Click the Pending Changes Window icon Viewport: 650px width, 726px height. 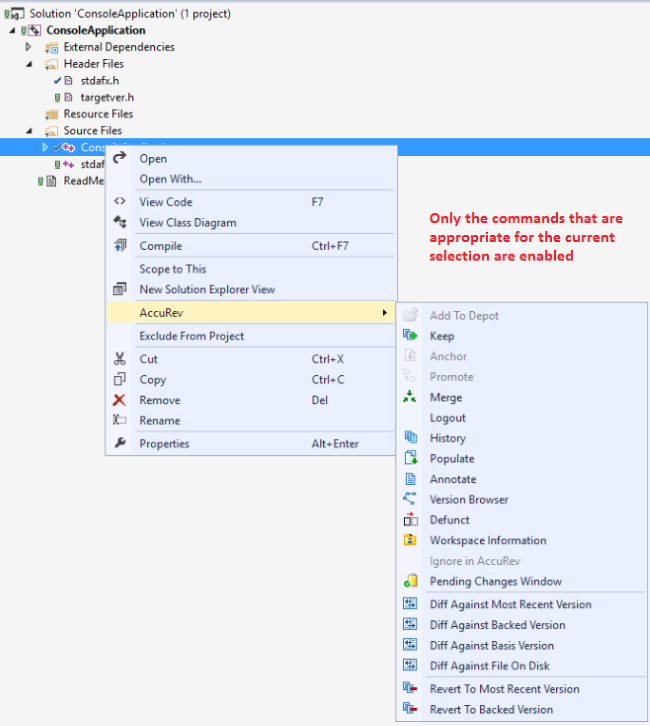410,581
